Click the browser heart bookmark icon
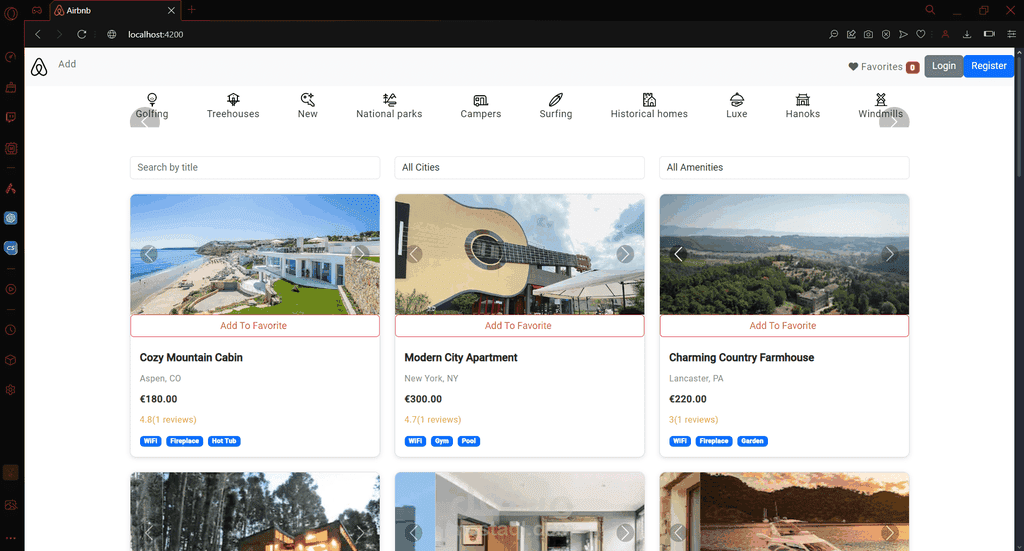This screenshot has height=551, width=1024. point(921,34)
